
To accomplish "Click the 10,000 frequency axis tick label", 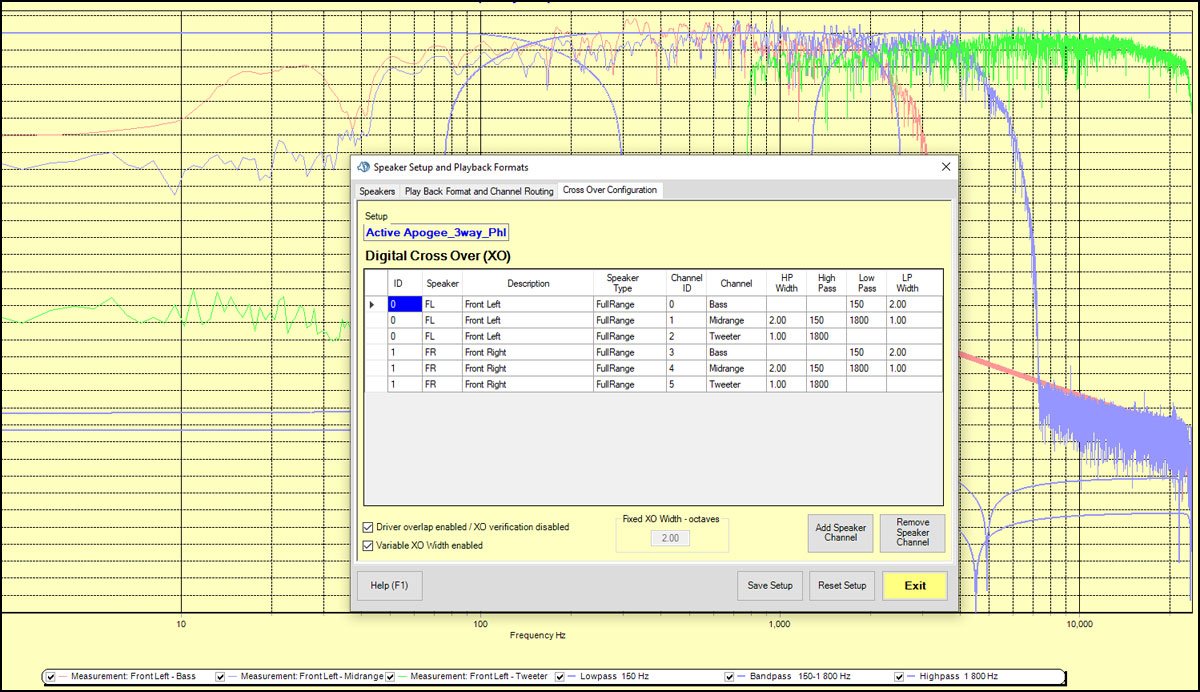I will tap(1078, 624).
